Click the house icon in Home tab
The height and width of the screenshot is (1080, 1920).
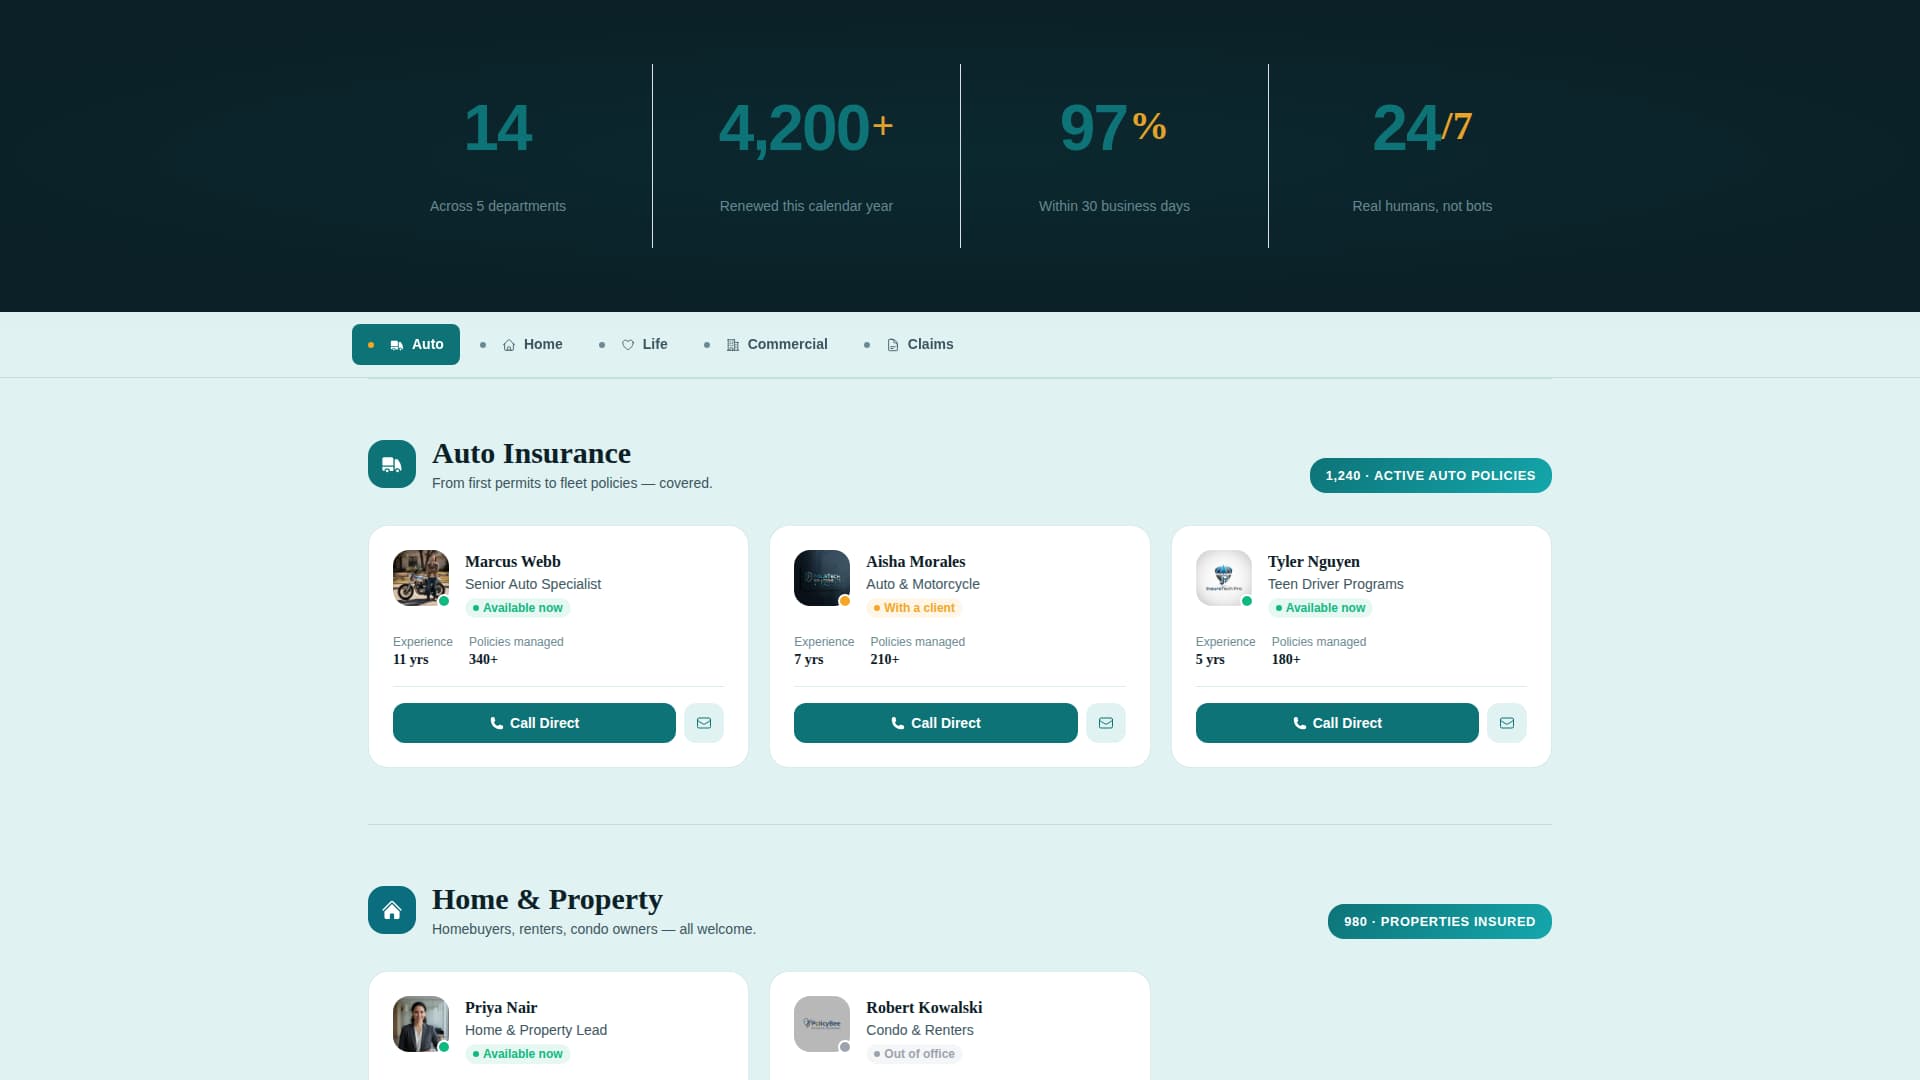click(509, 345)
